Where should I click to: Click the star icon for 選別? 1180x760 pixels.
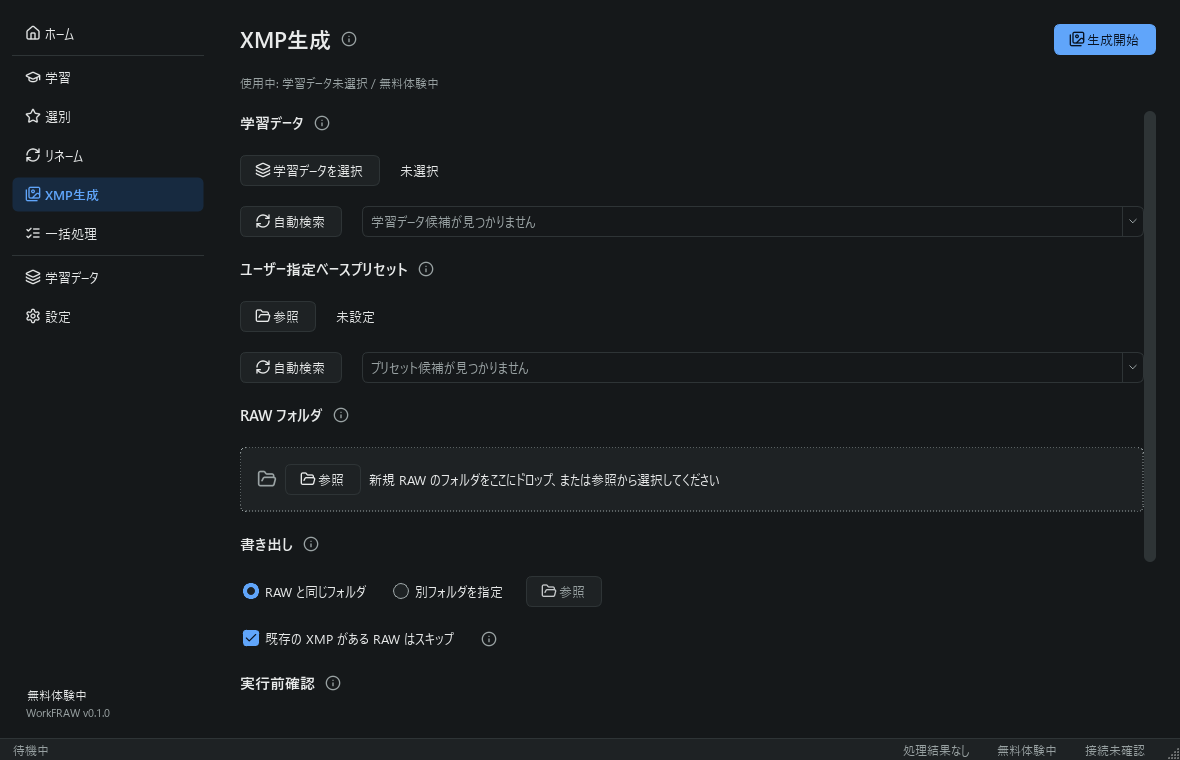pos(32,116)
